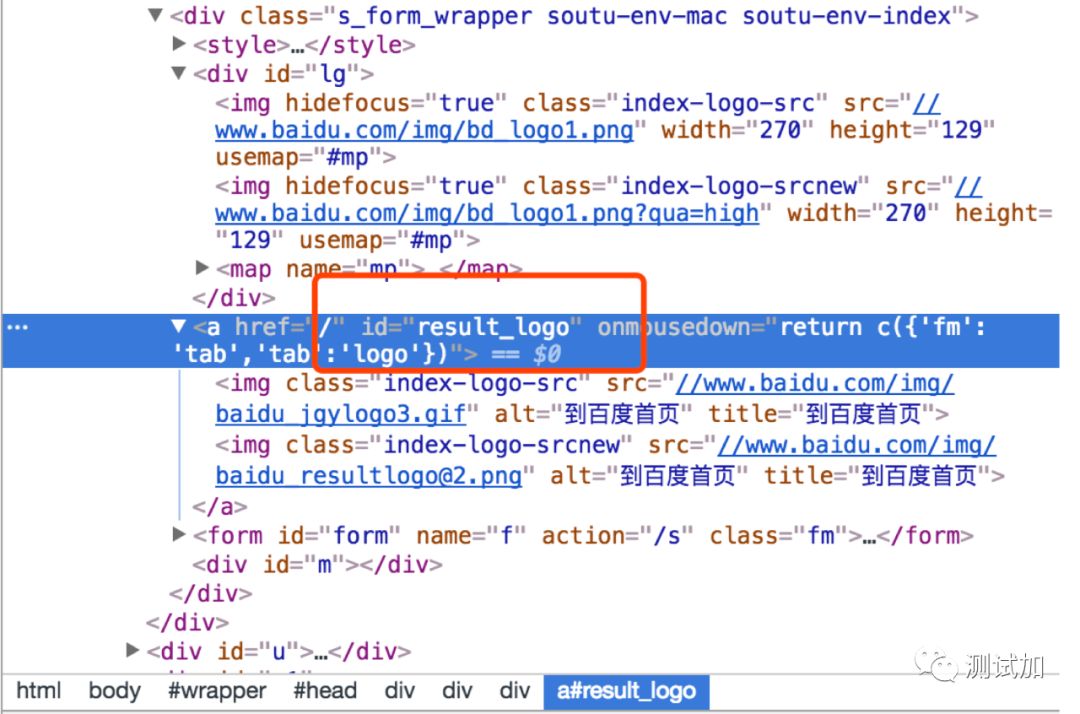Expand the map name mp node
This screenshot has width=1080, height=714.
(x=202, y=267)
